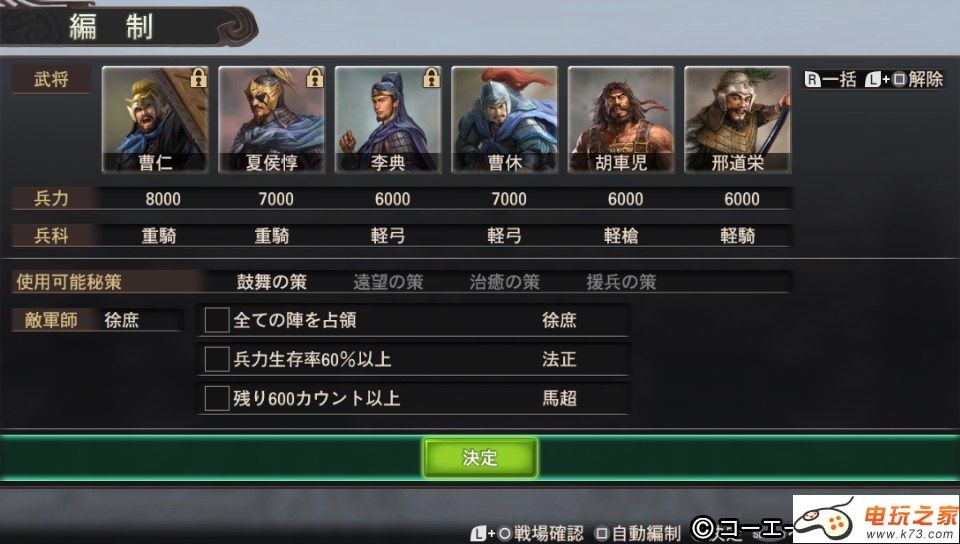Choose the 邢道栄 officer card
Viewport: 960px width, 544px height.
coord(737,119)
